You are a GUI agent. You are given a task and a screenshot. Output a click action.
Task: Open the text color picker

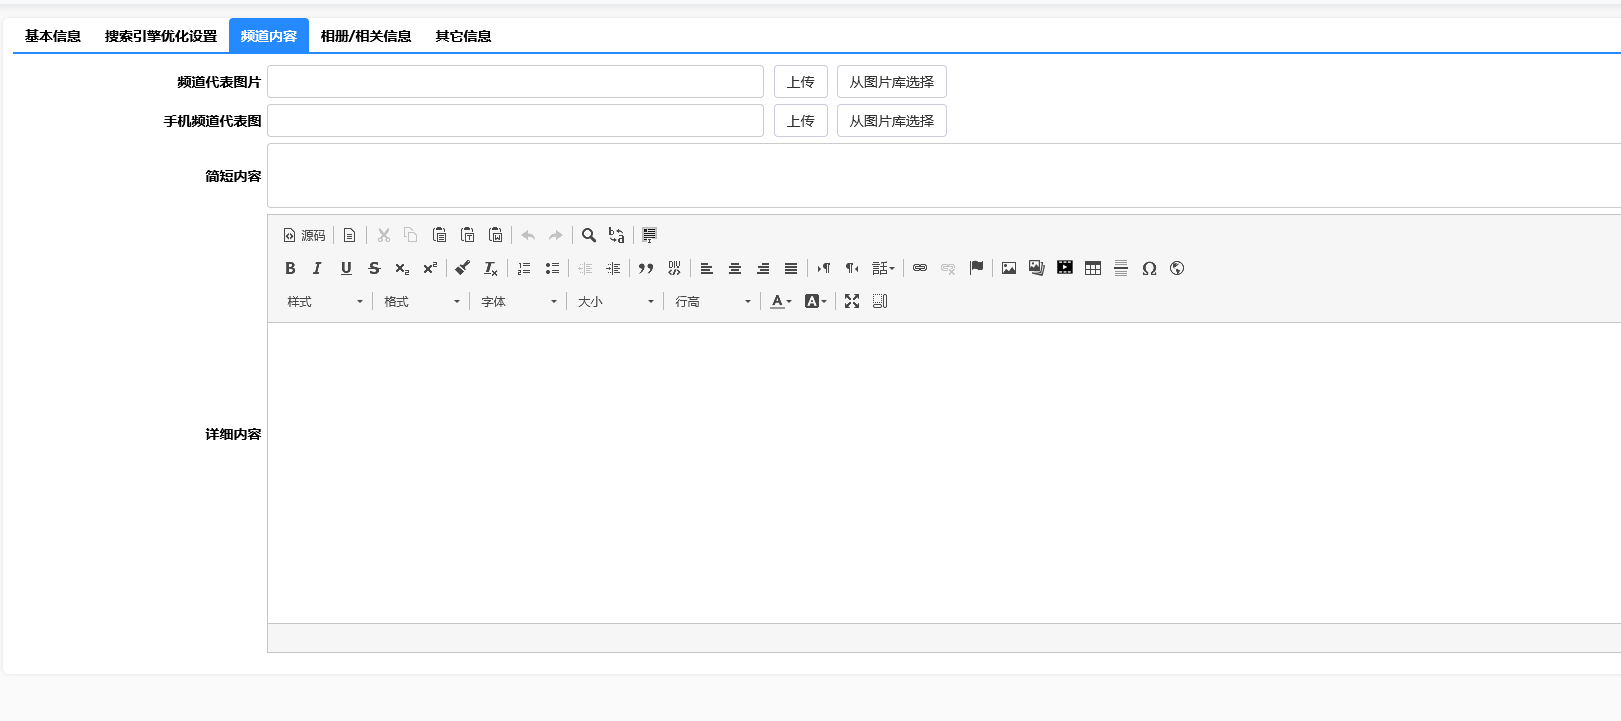point(781,301)
